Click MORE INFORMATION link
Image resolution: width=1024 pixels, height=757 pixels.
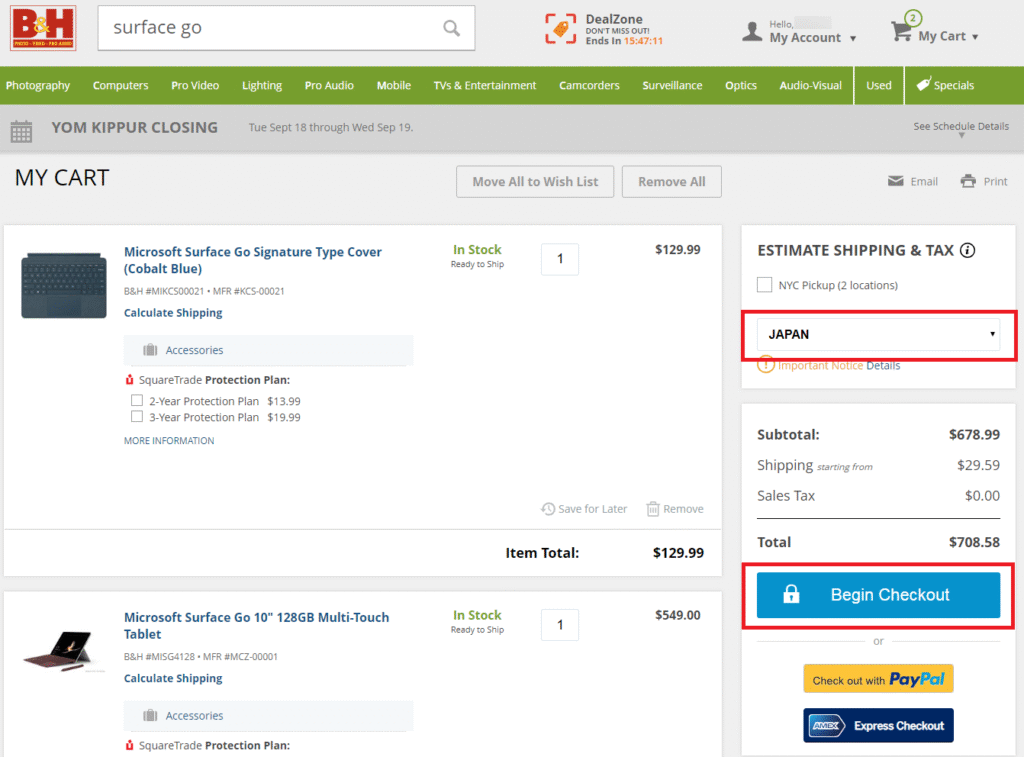[x=169, y=441]
